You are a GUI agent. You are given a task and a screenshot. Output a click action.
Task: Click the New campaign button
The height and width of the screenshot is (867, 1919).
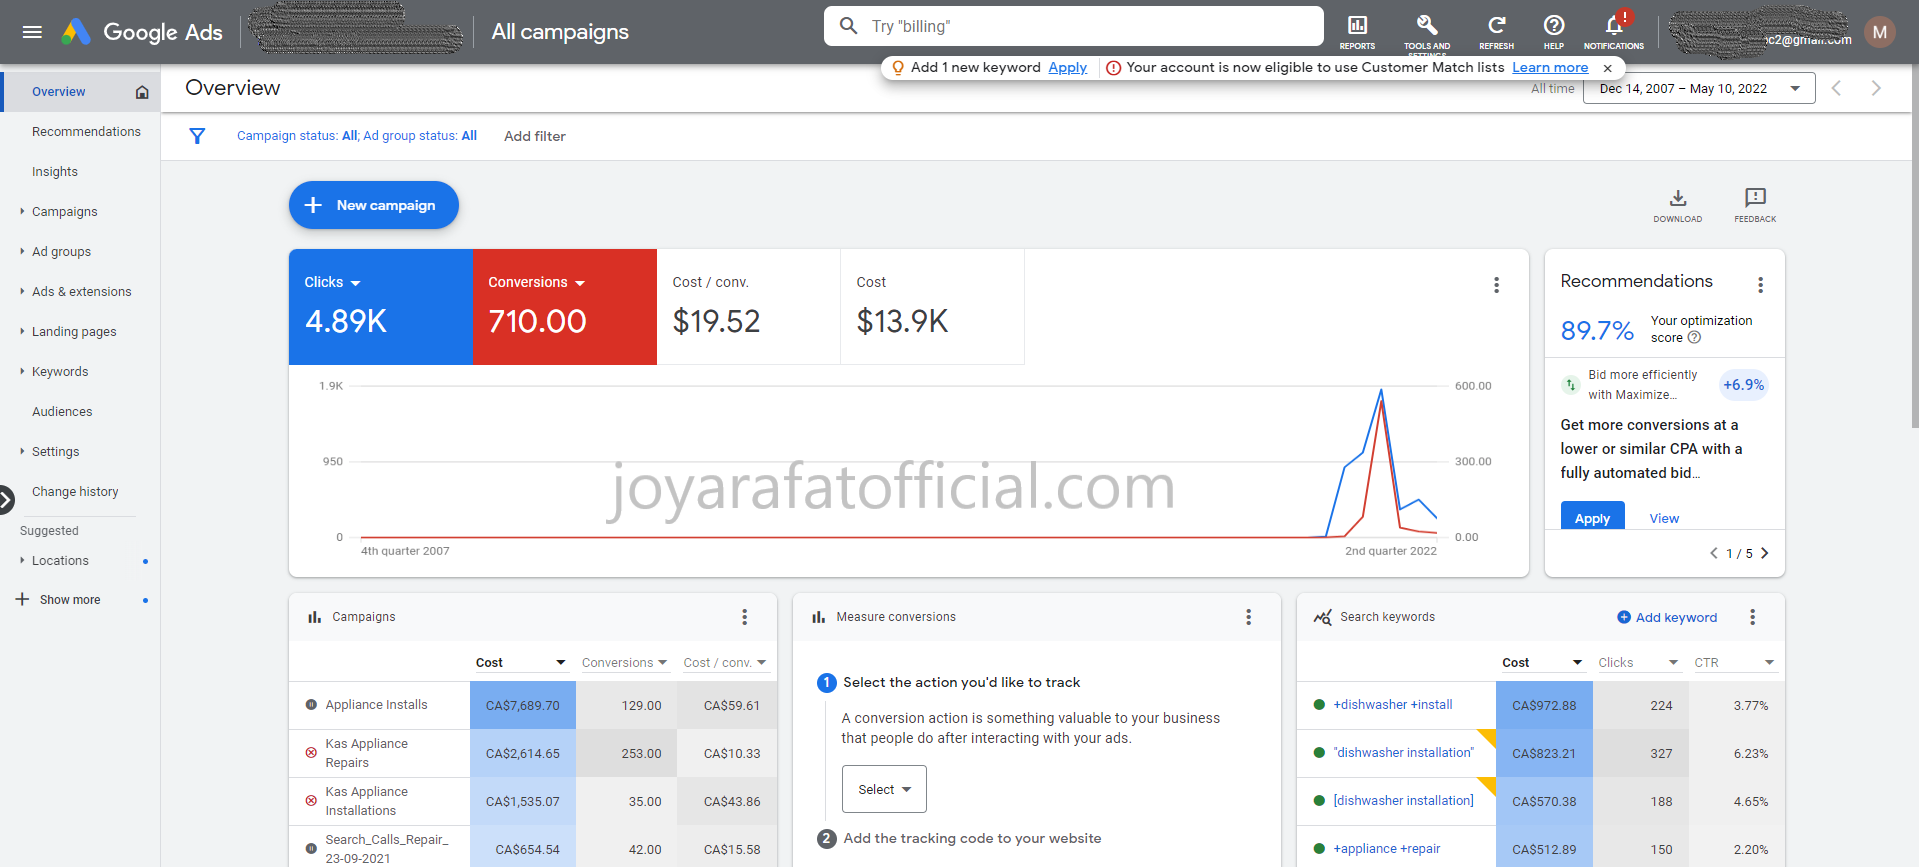pyautogui.click(x=374, y=205)
